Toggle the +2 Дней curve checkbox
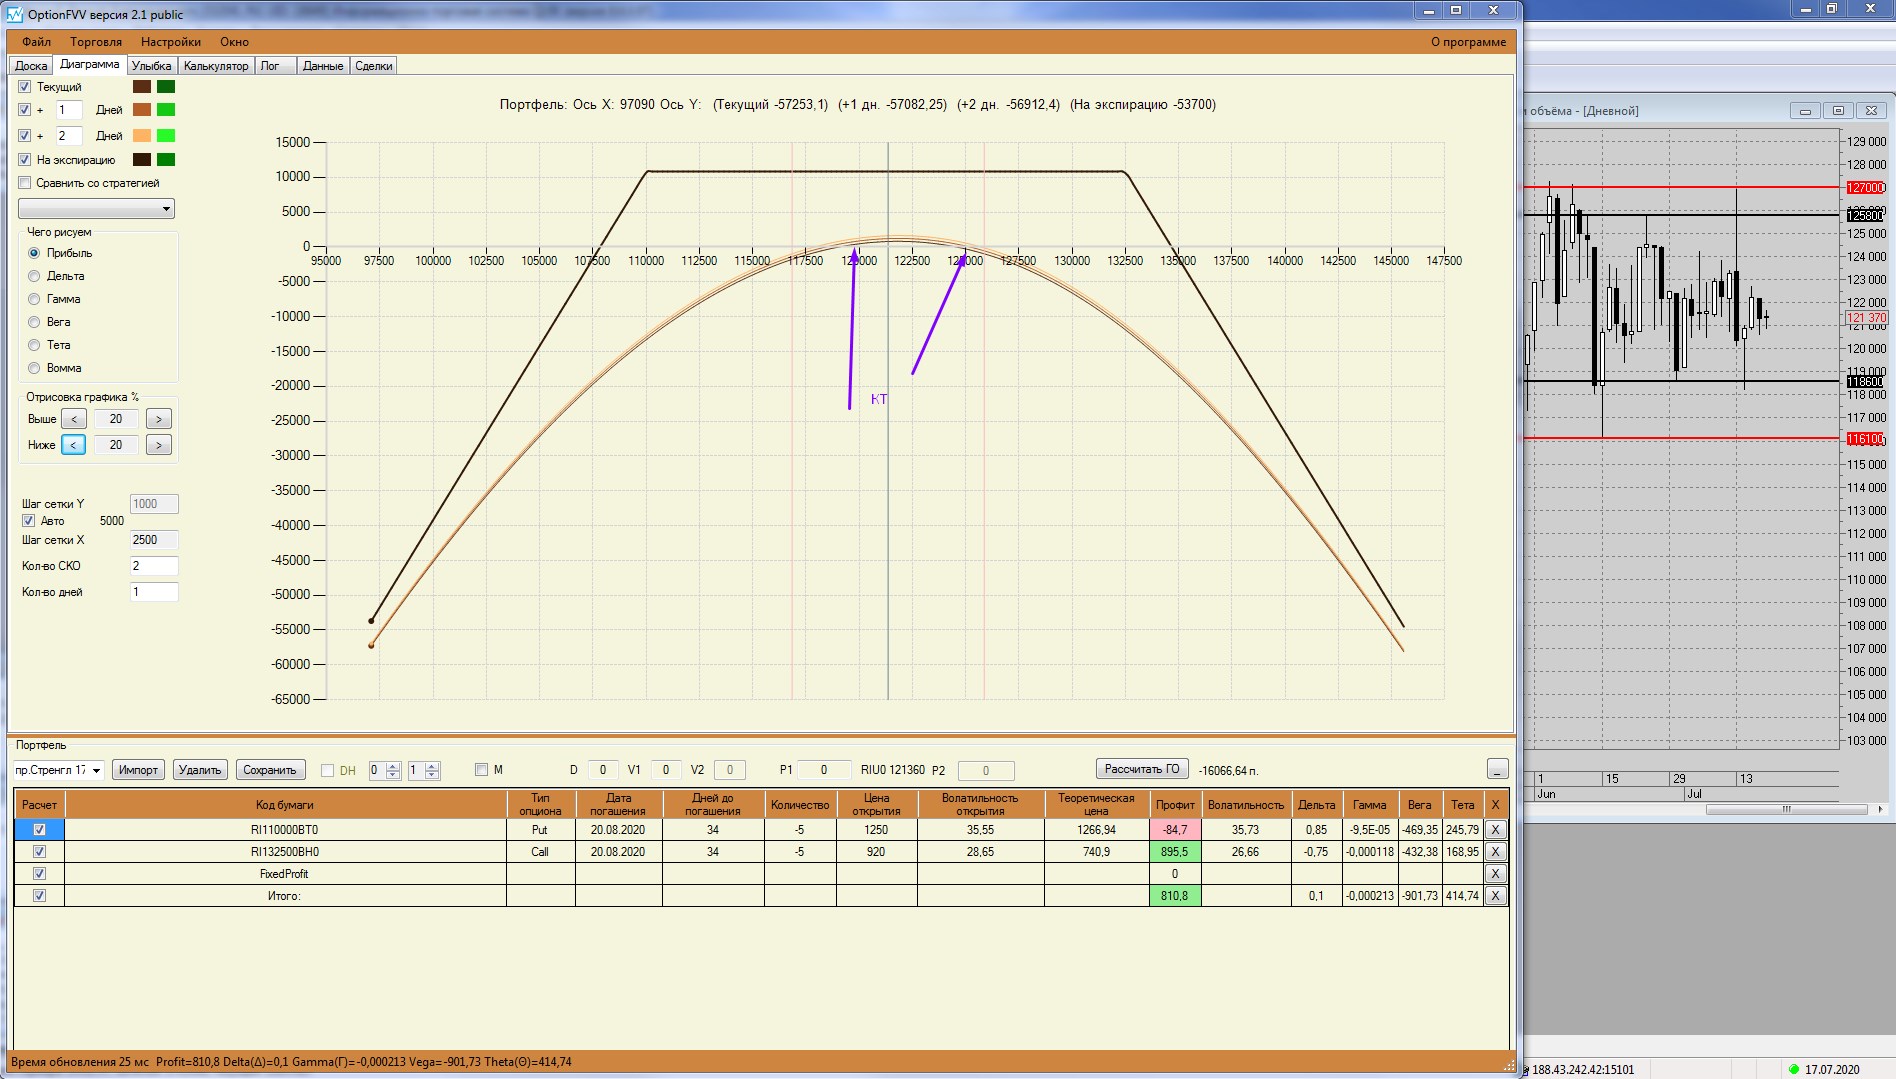This screenshot has width=1896, height=1079. (x=25, y=136)
